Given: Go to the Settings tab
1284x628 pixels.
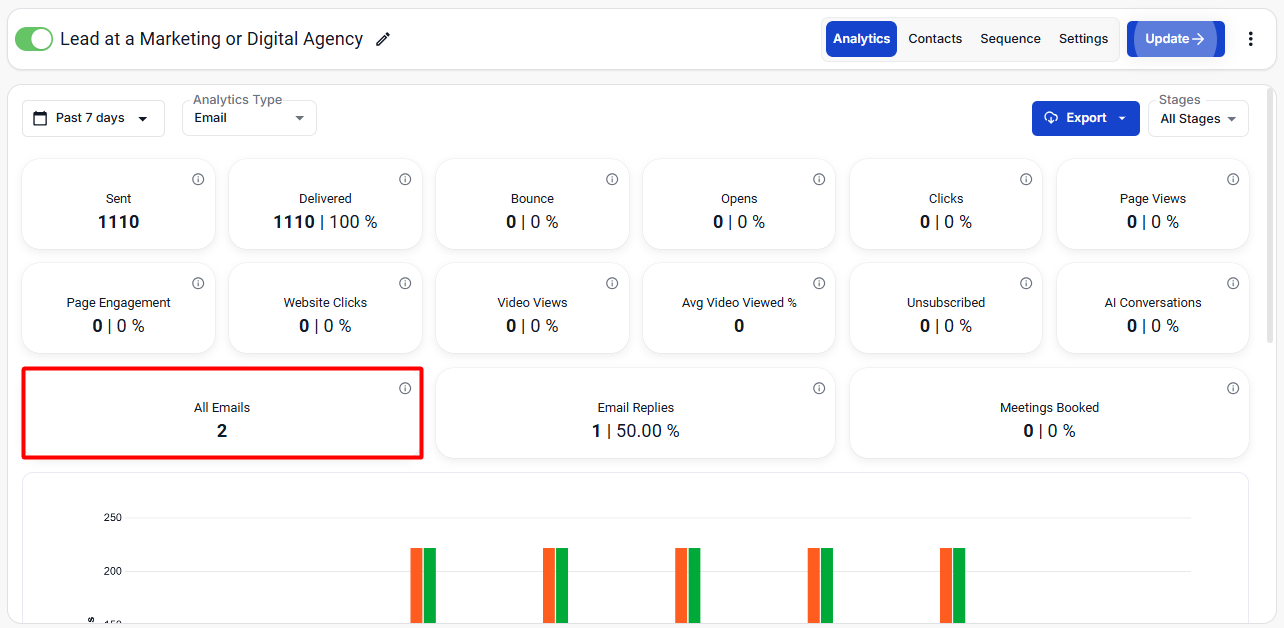Looking at the screenshot, I should tap(1083, 39).
